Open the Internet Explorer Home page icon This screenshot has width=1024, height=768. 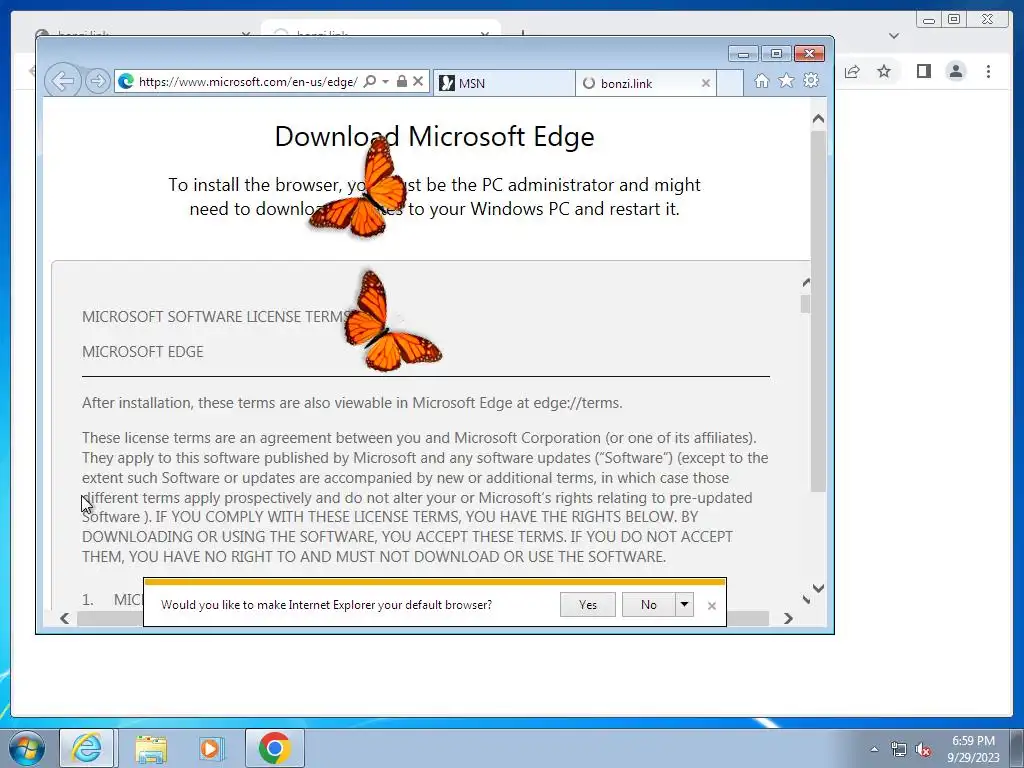coord(761,80)
